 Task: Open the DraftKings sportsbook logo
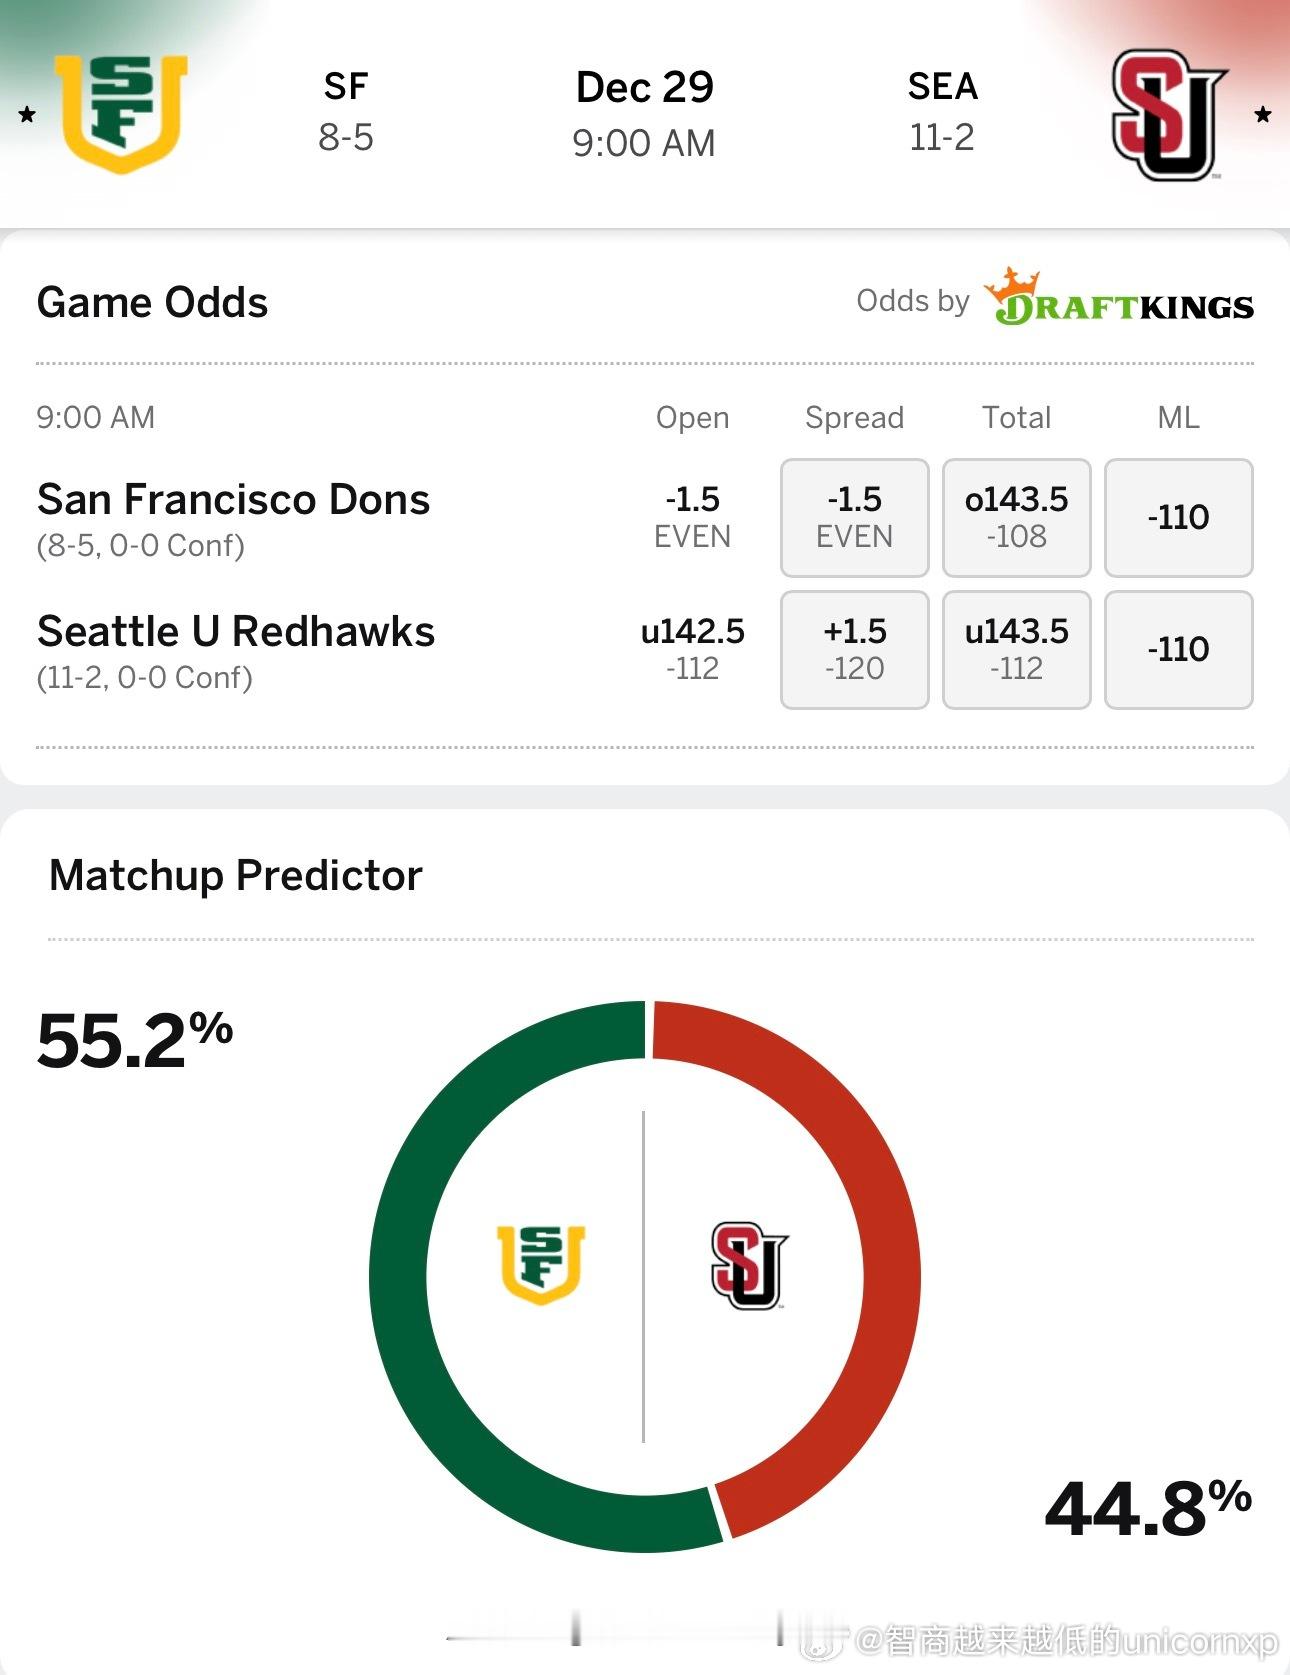(1118, 299)
